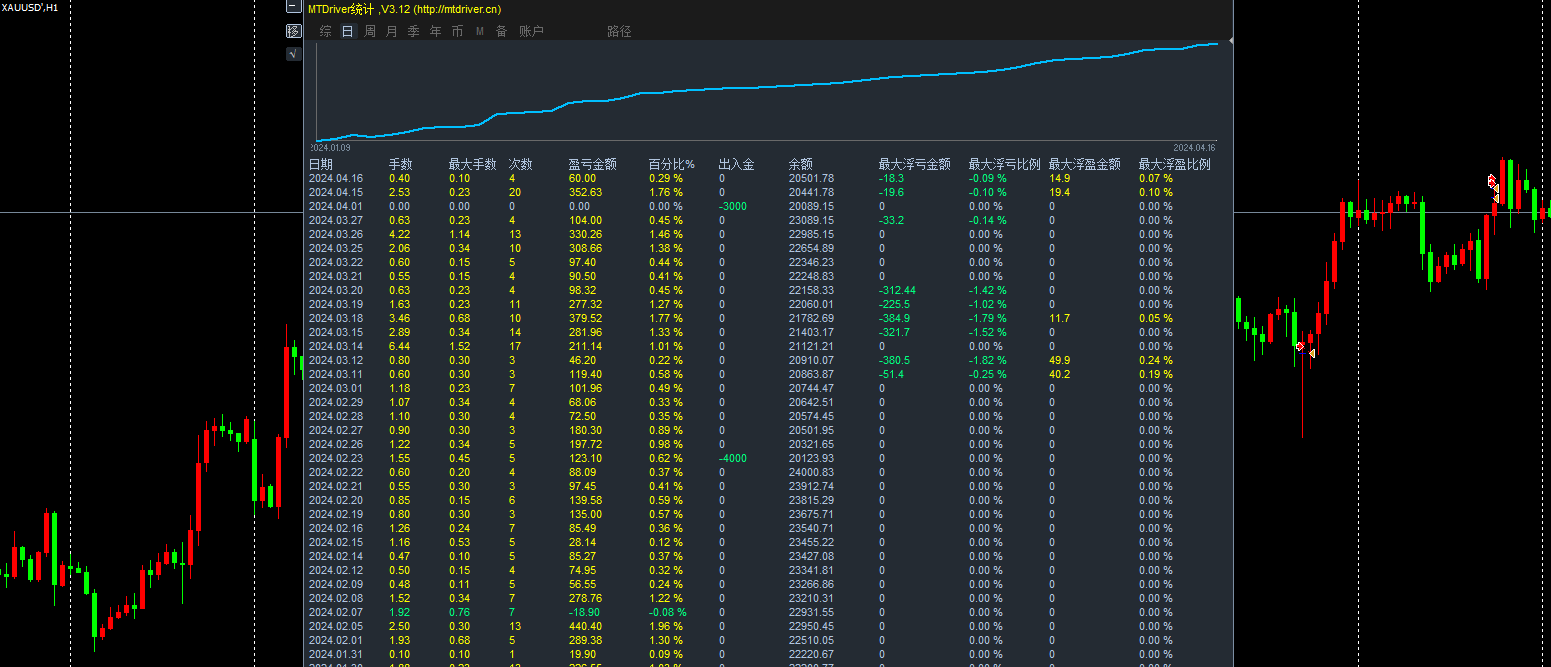The height and width of the screenshot is (667, 1551).
Task: Click the 379.52 profit value
Action: pyautogui.click(x=585, y=318)
